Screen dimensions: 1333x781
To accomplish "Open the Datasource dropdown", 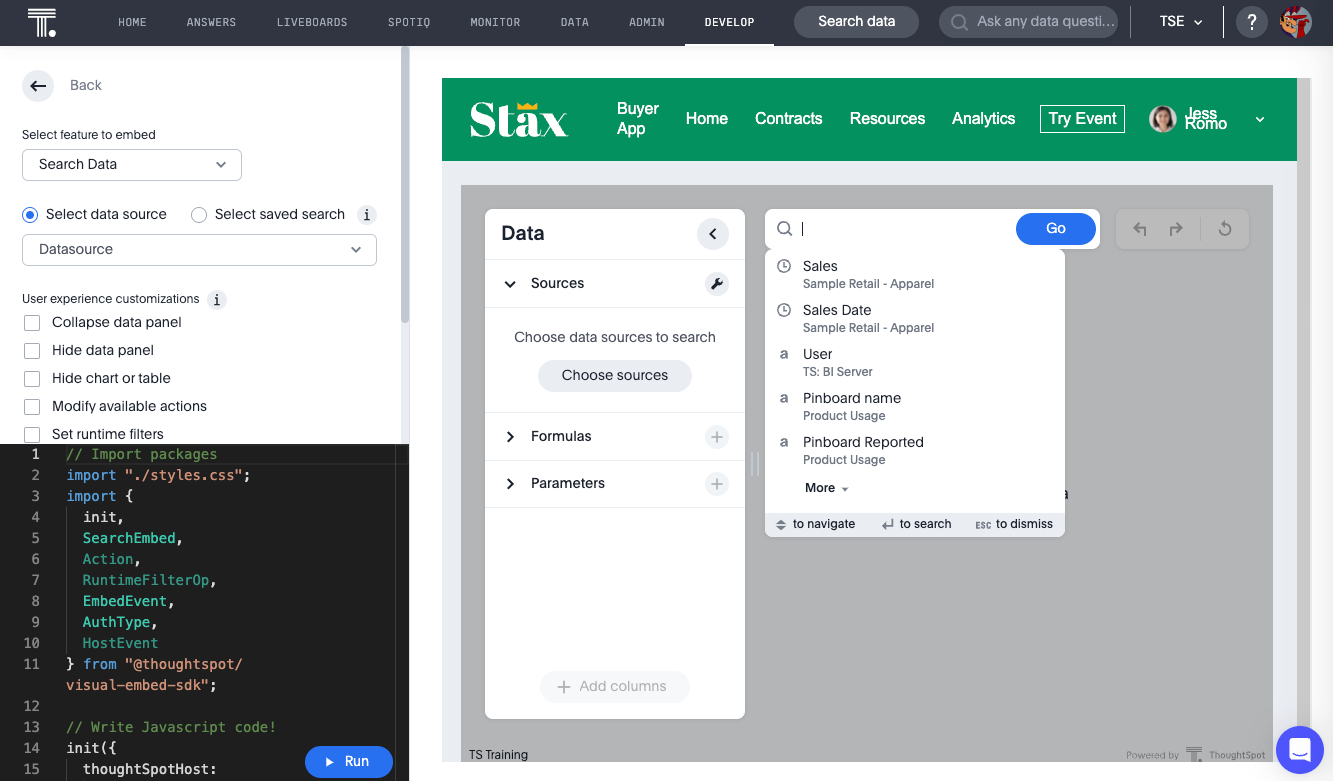I will [x=199, y=250].
